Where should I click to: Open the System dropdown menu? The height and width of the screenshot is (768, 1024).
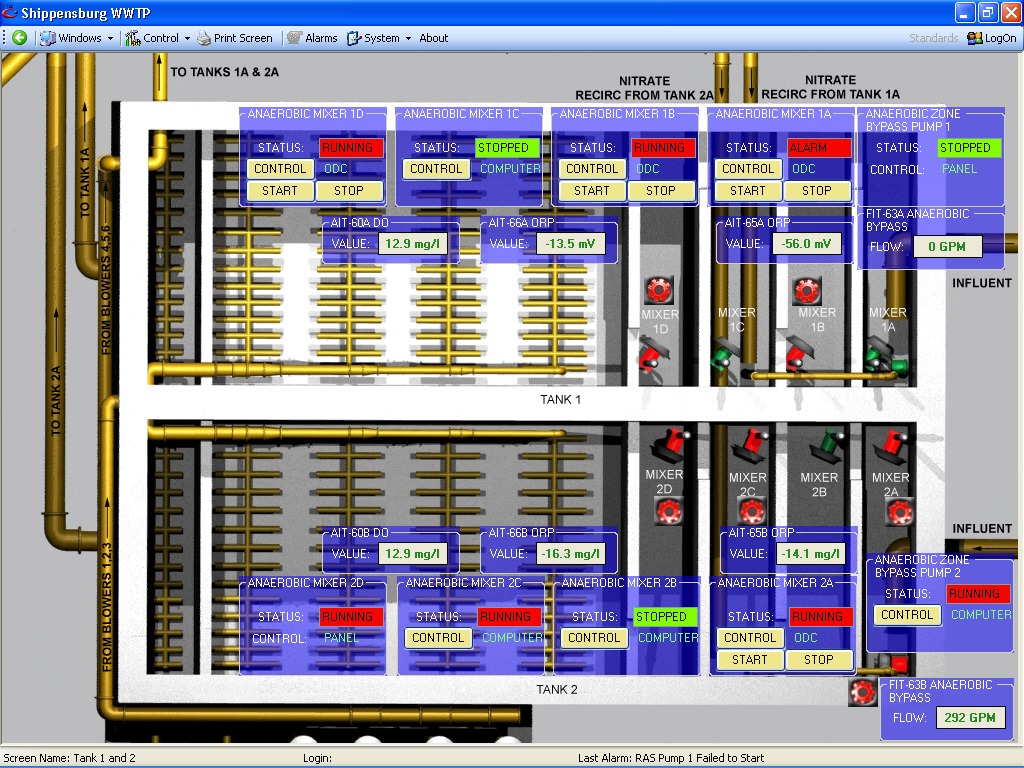380,38
